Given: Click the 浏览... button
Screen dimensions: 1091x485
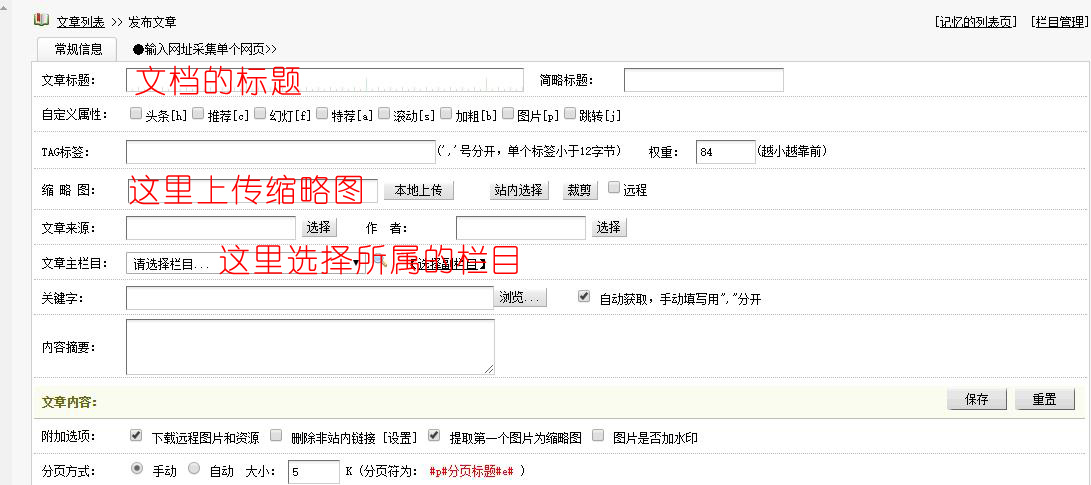Looking at the screenshot, I should pyautogui.click(x=521, y=297).
